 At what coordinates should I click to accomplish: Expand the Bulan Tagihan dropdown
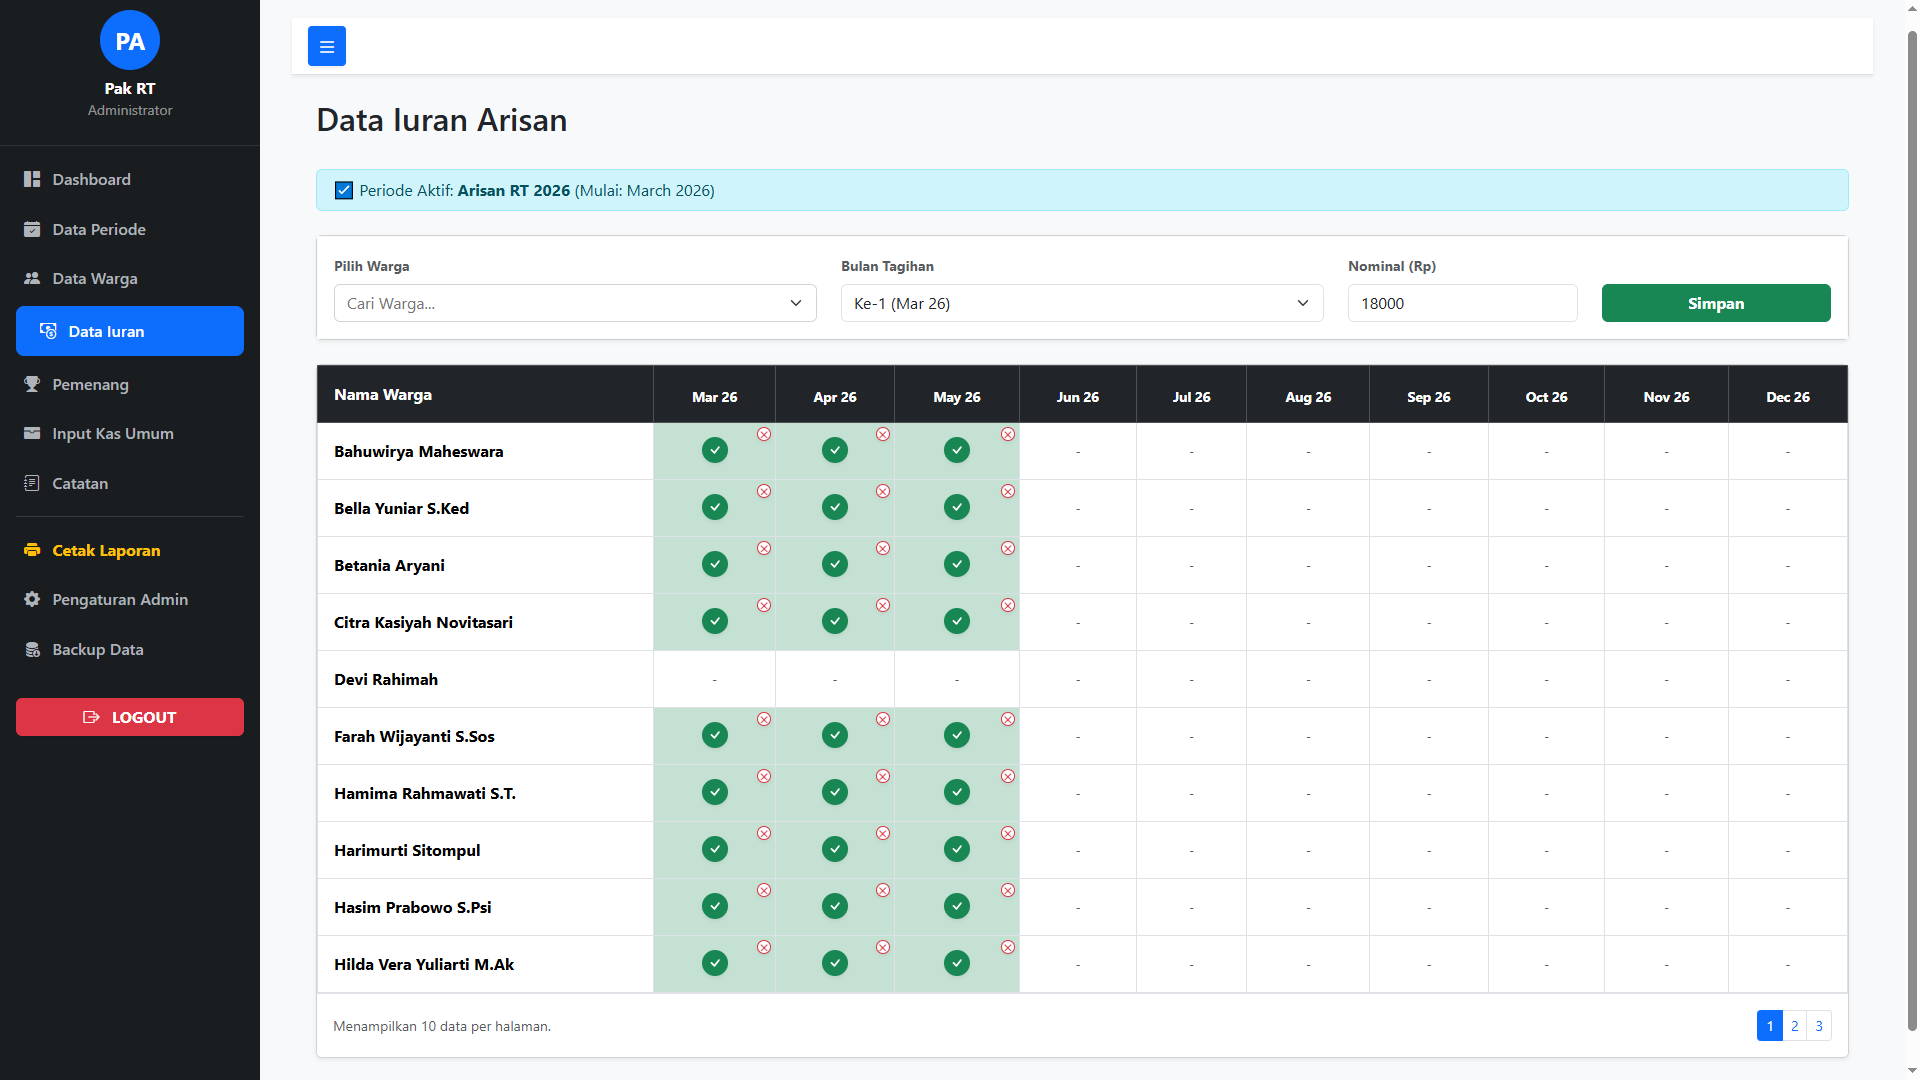coord(1081,303)
